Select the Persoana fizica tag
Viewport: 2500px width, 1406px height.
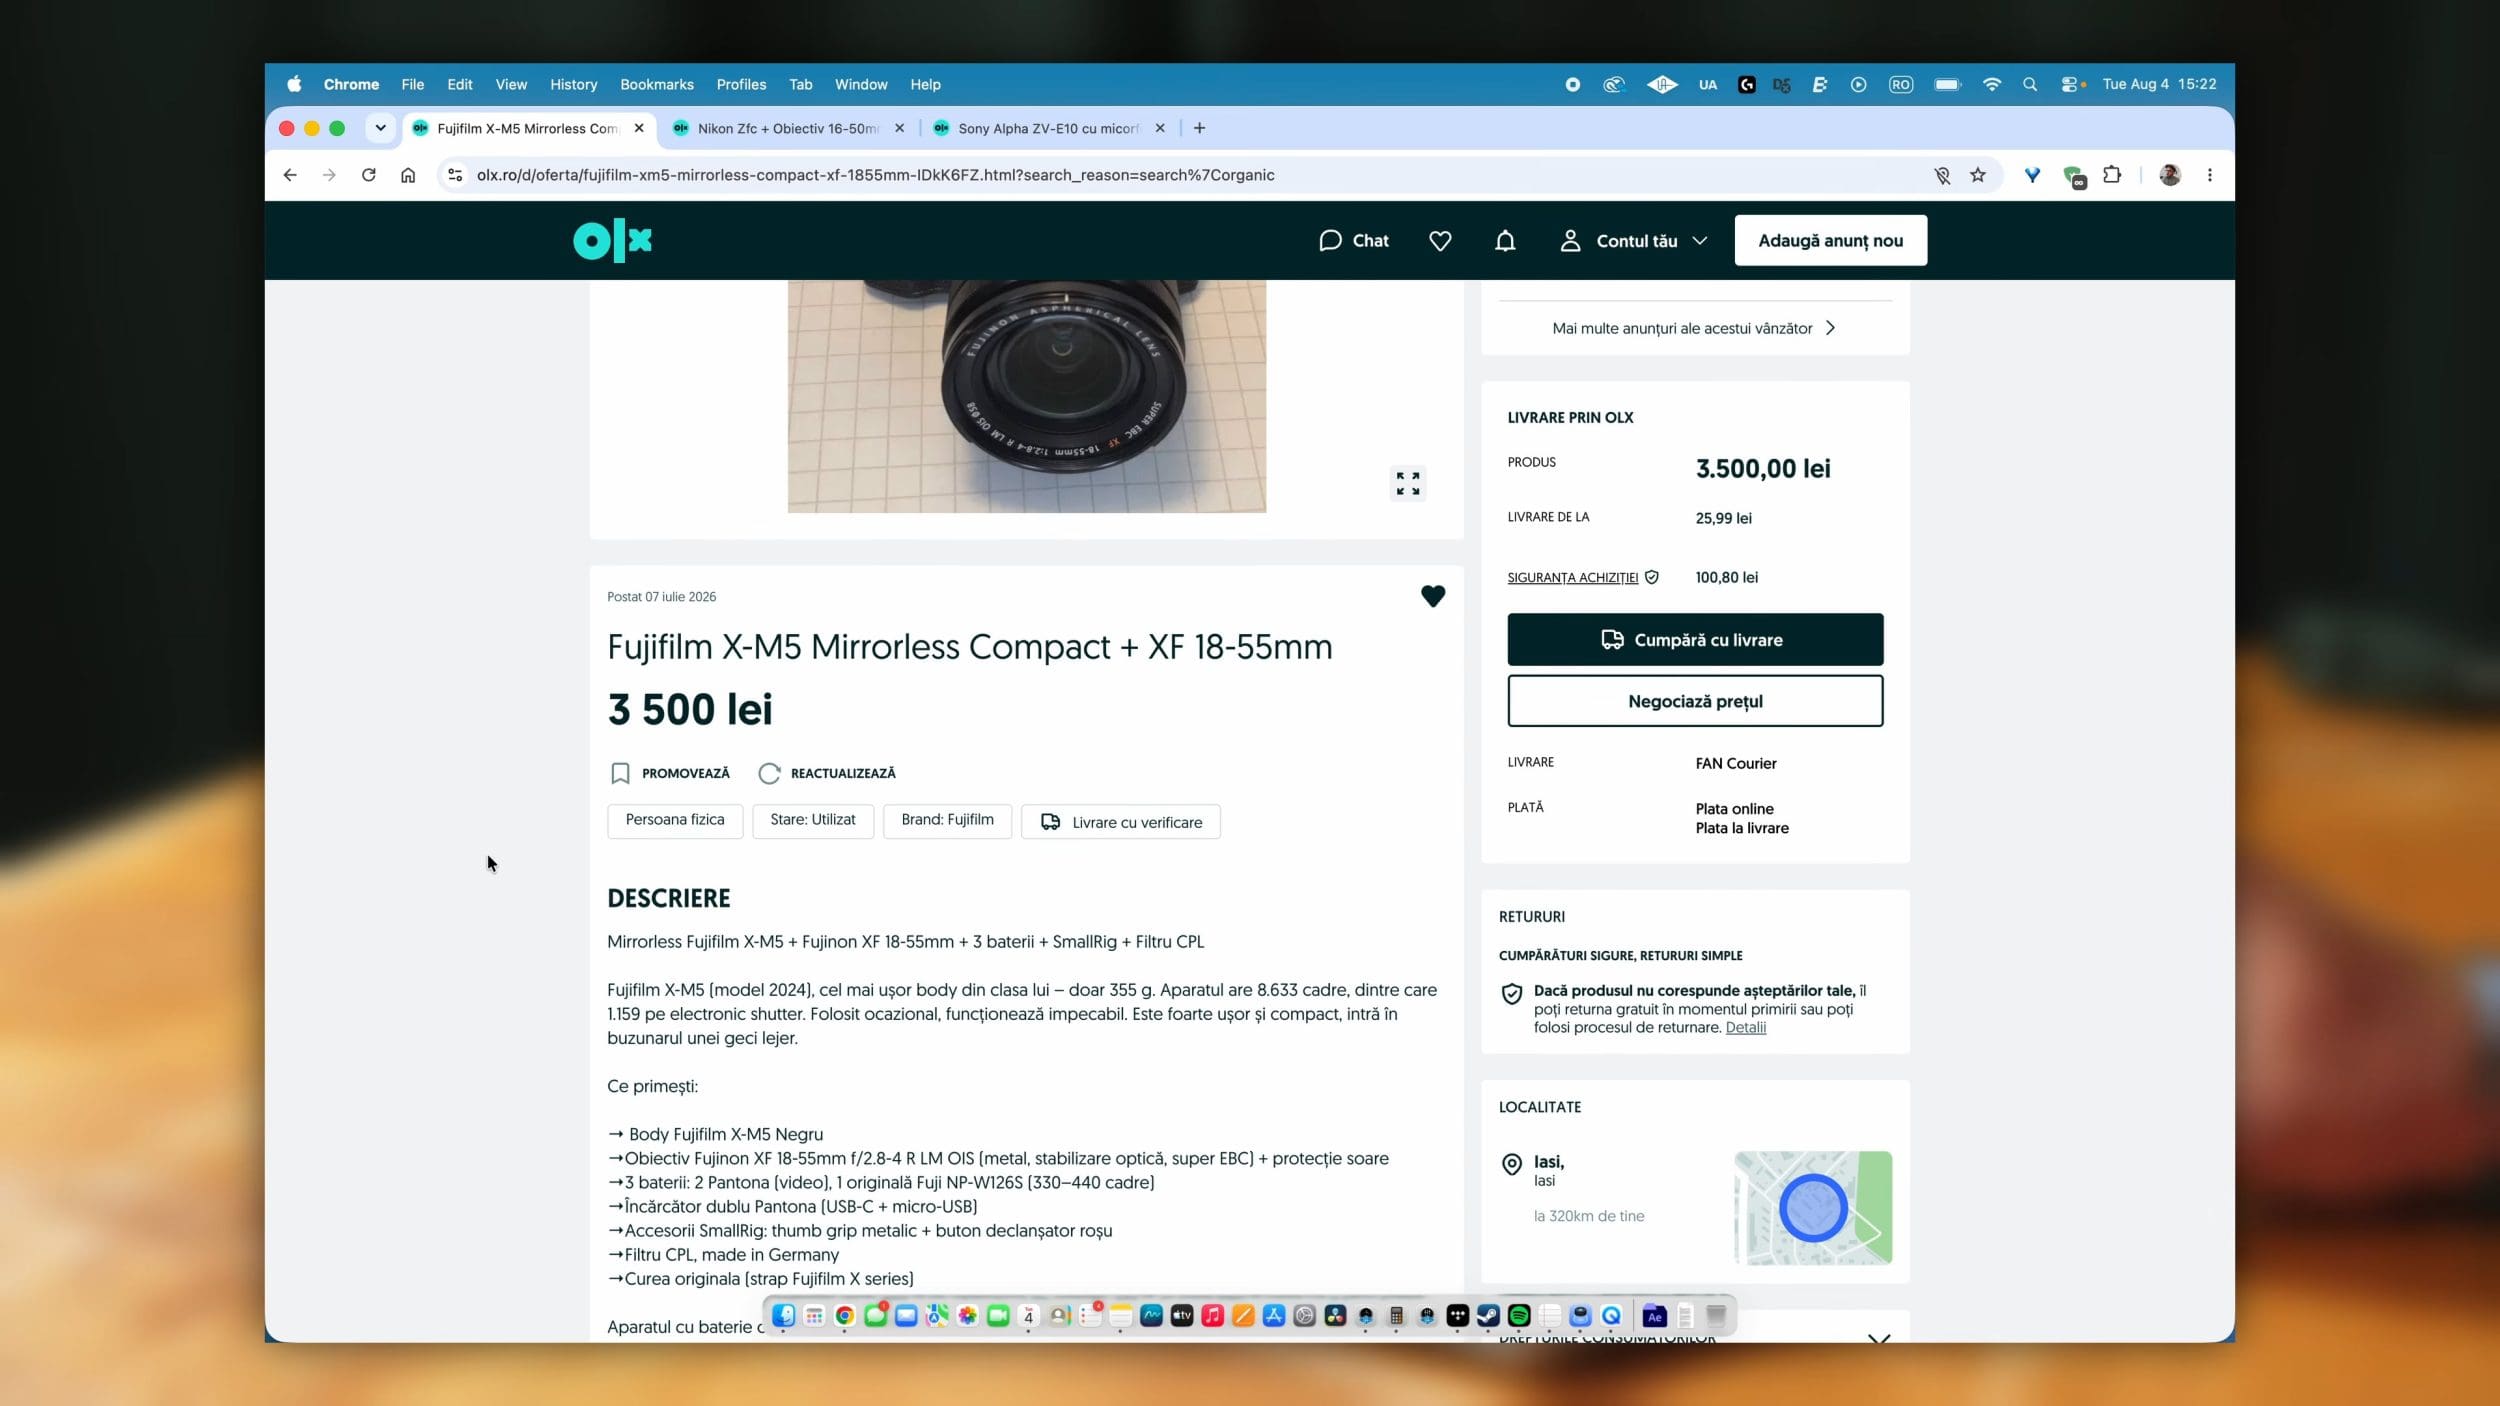click(675, 821)
